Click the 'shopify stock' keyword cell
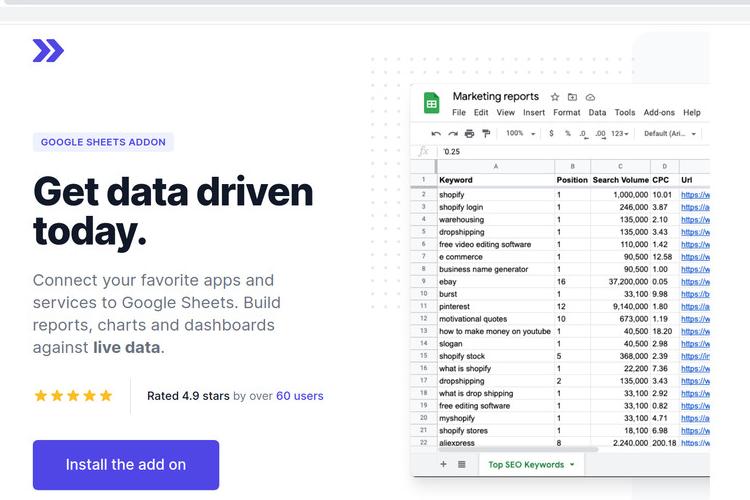 (496, 356)
